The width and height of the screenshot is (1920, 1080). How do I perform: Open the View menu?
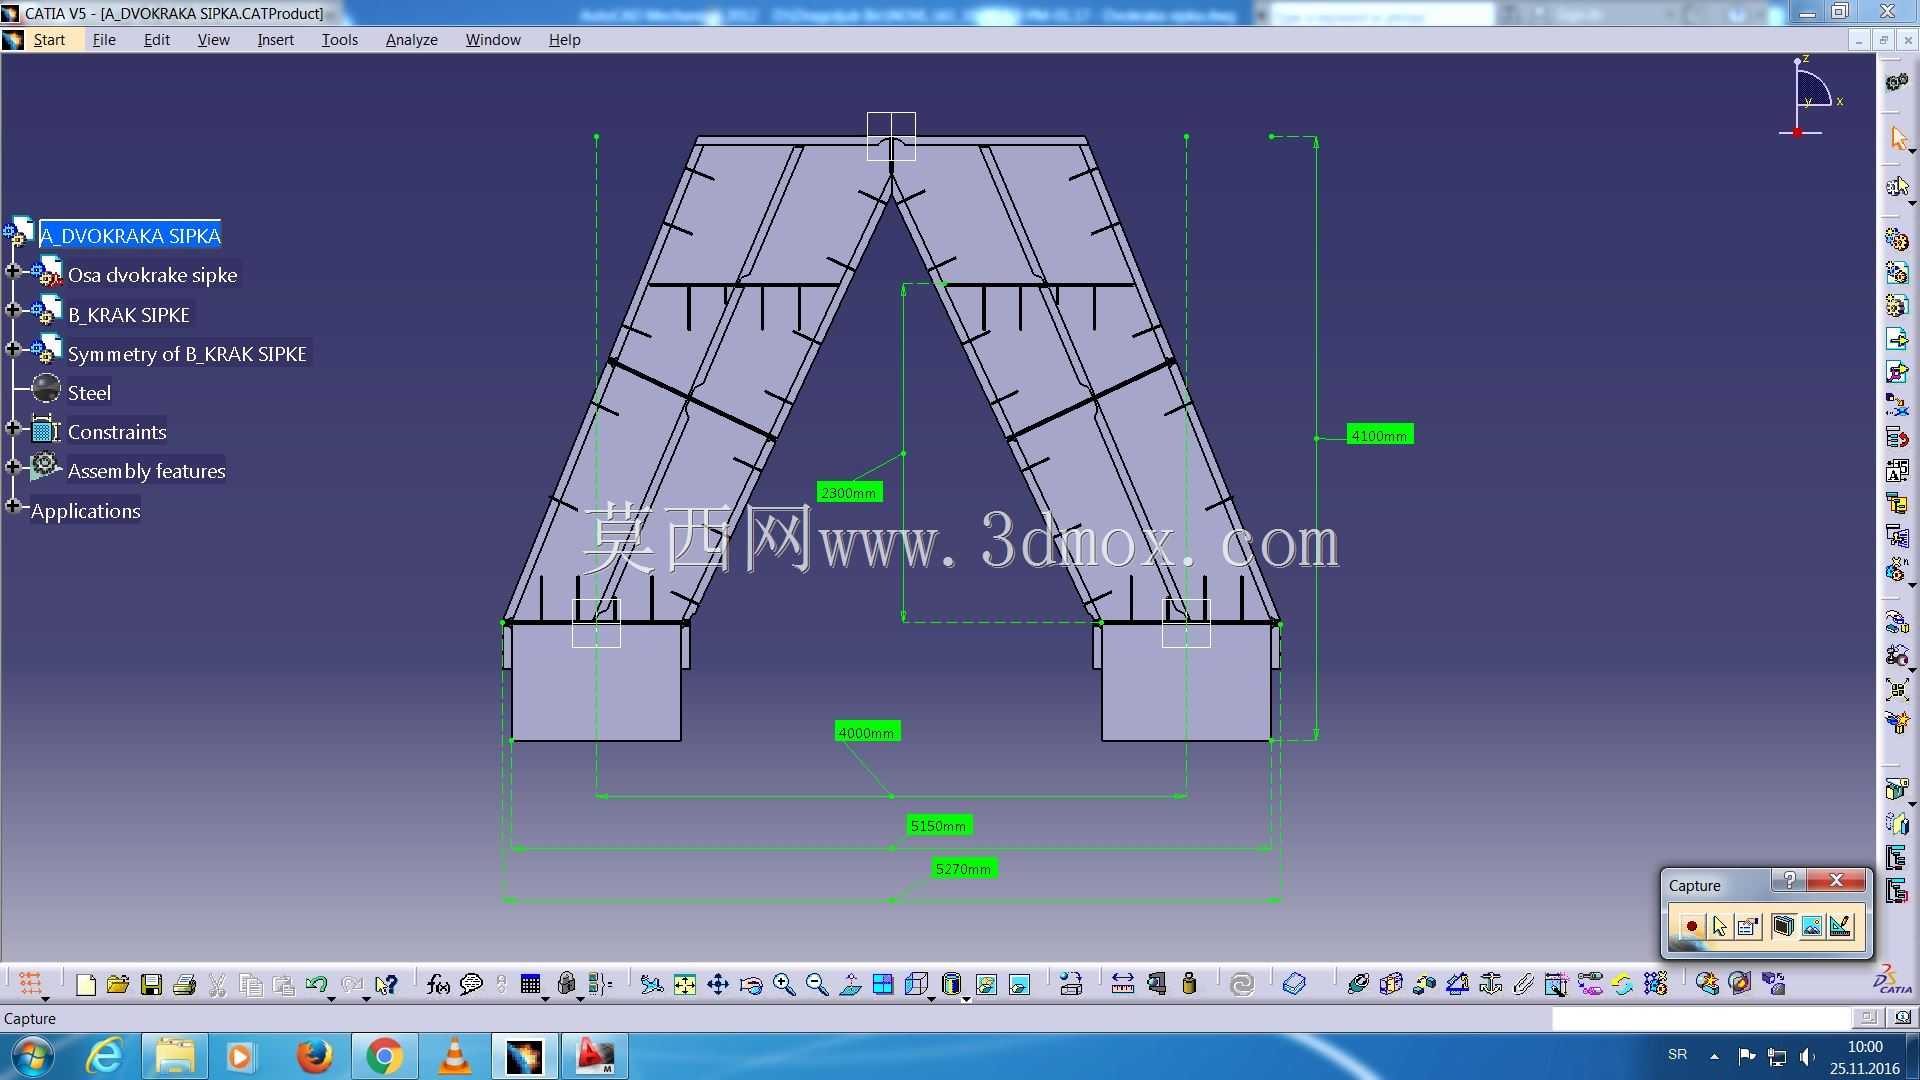click(213, 40)
